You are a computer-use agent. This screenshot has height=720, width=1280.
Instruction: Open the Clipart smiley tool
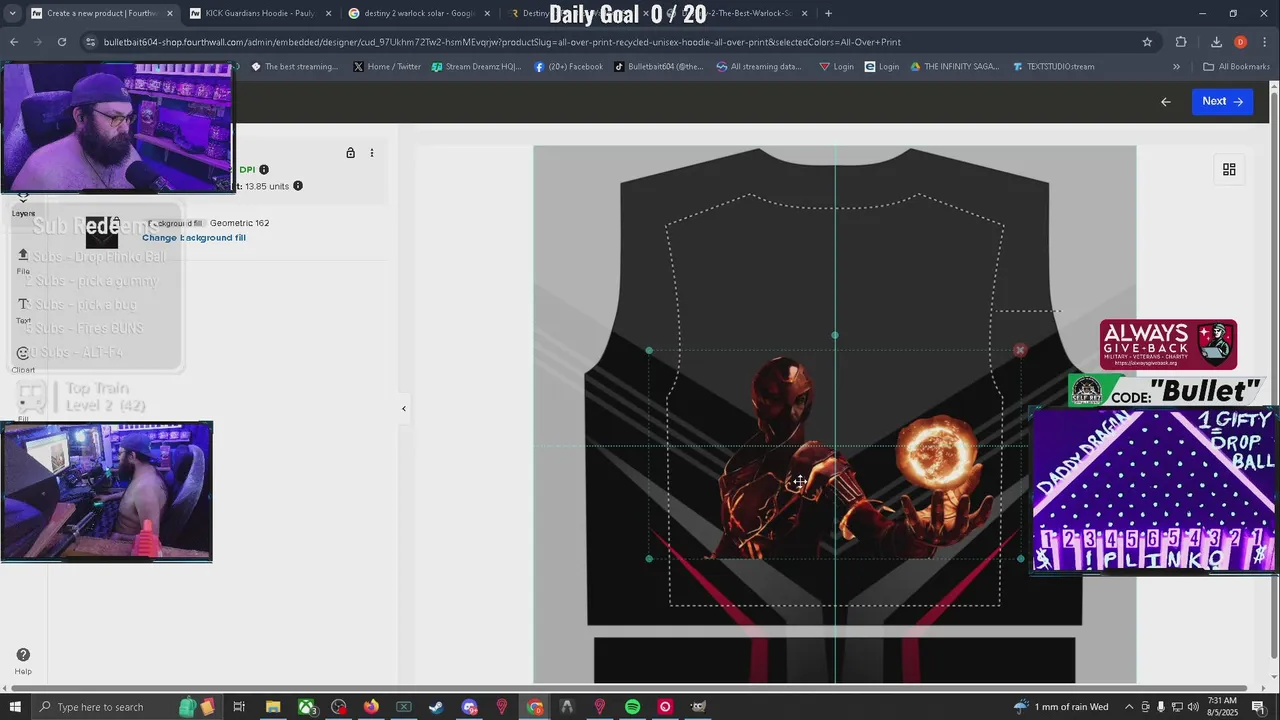pyautogui.click(x=23, y=359)
